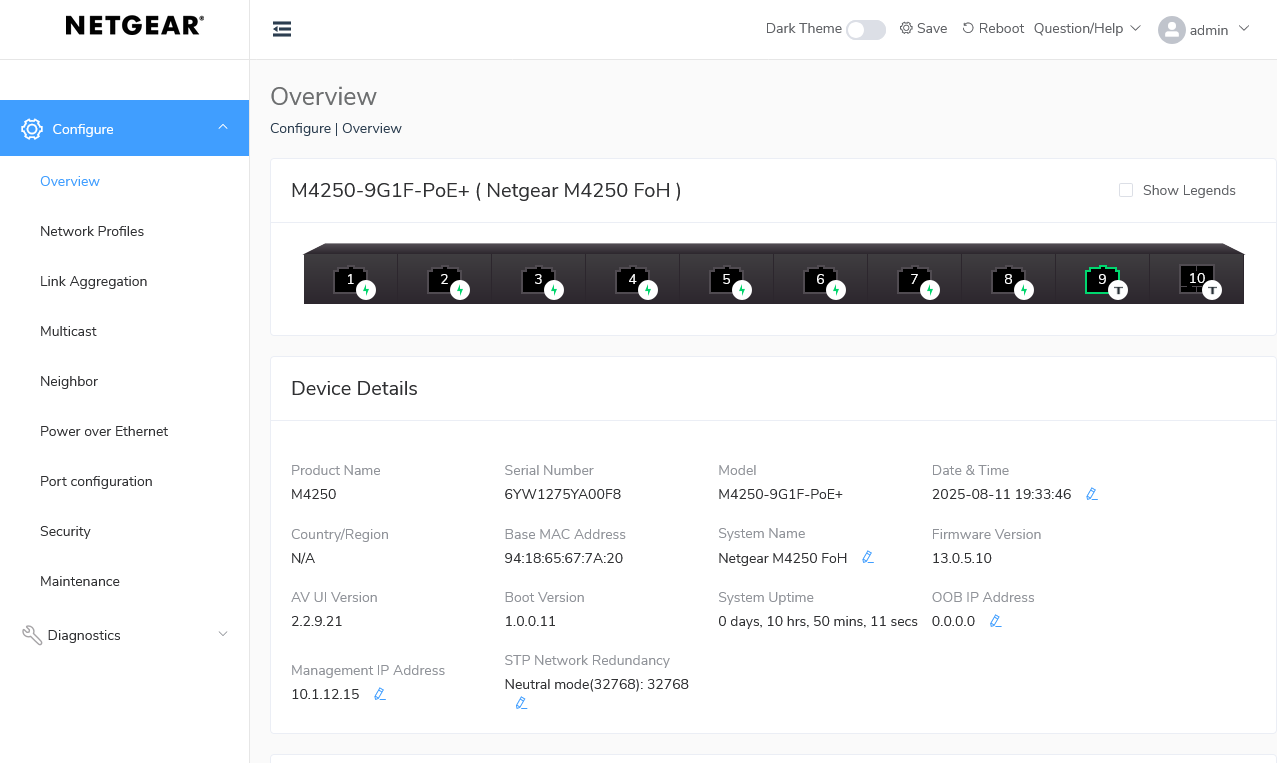Screen dimensions: 1277x763
Task: Click Overview in the breadcrumb
Action: tap(372, 128)
